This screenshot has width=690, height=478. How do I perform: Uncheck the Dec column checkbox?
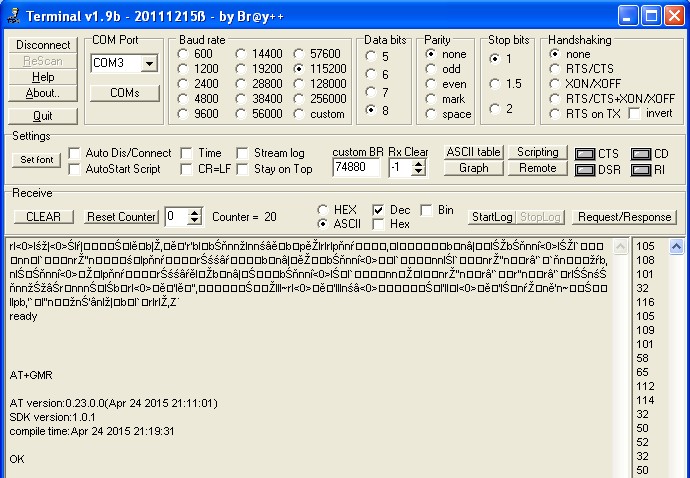point(378,210)
